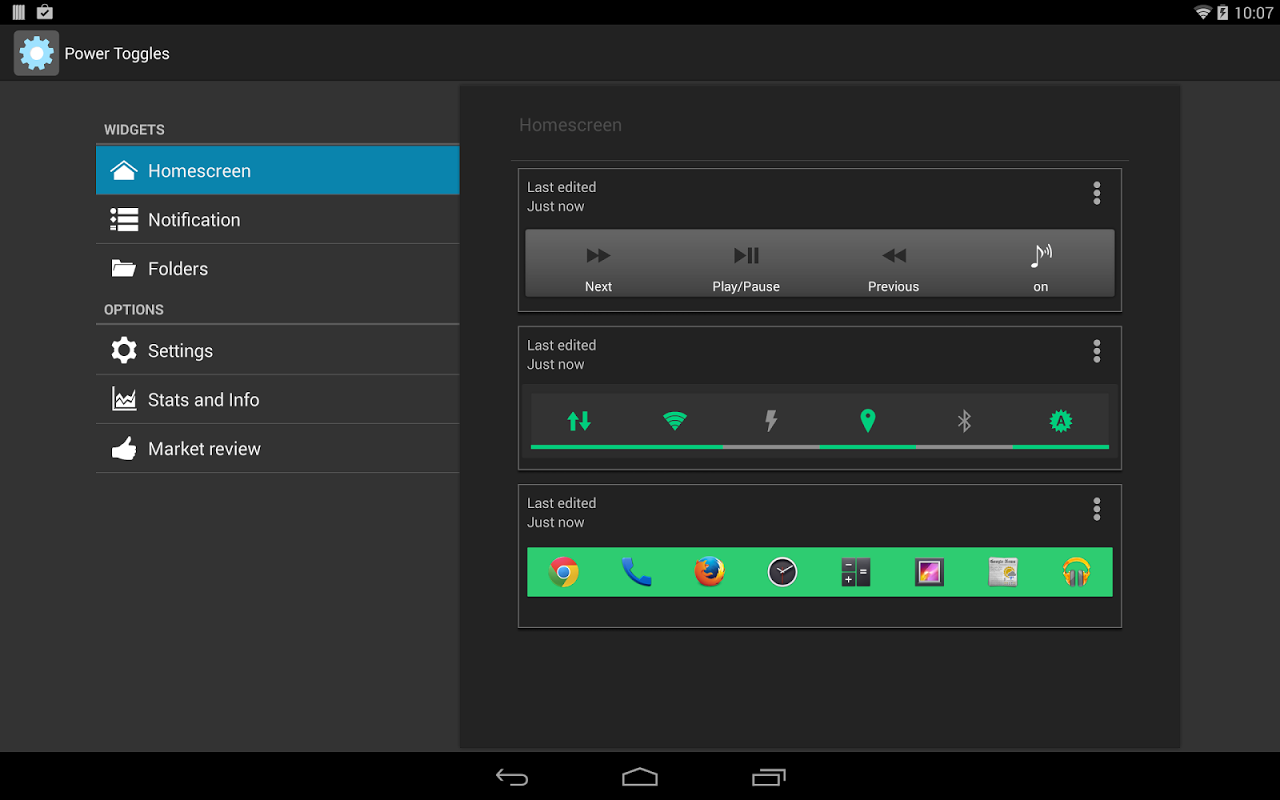Toggle mobile data sync arrows
The image size is (1280, 800).
[x=578, y=422]
